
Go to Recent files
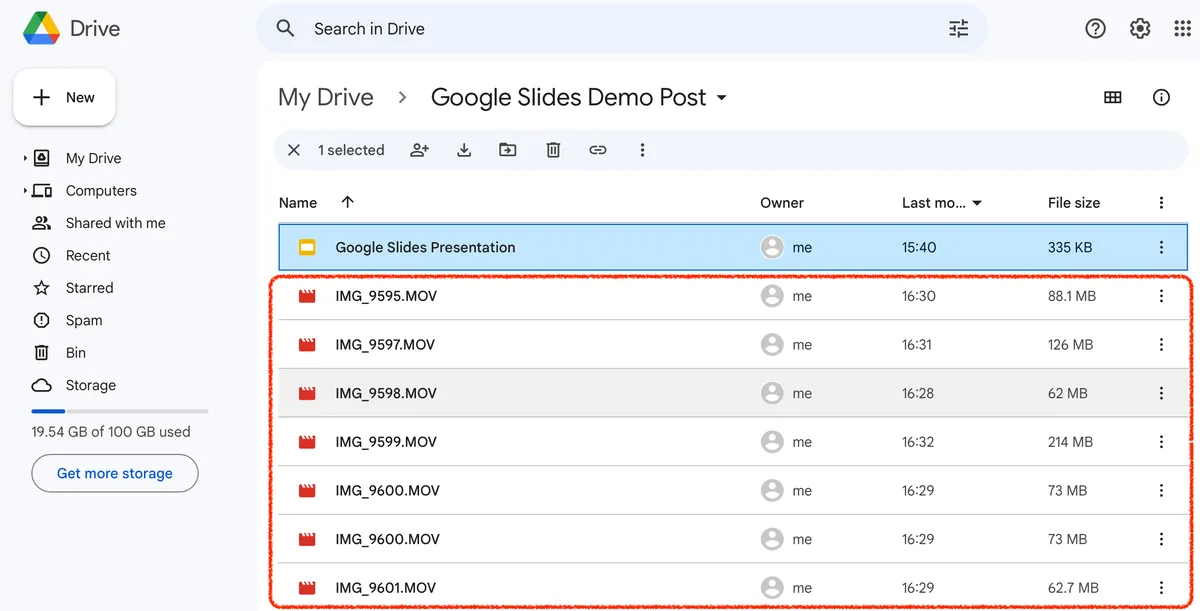88,255
